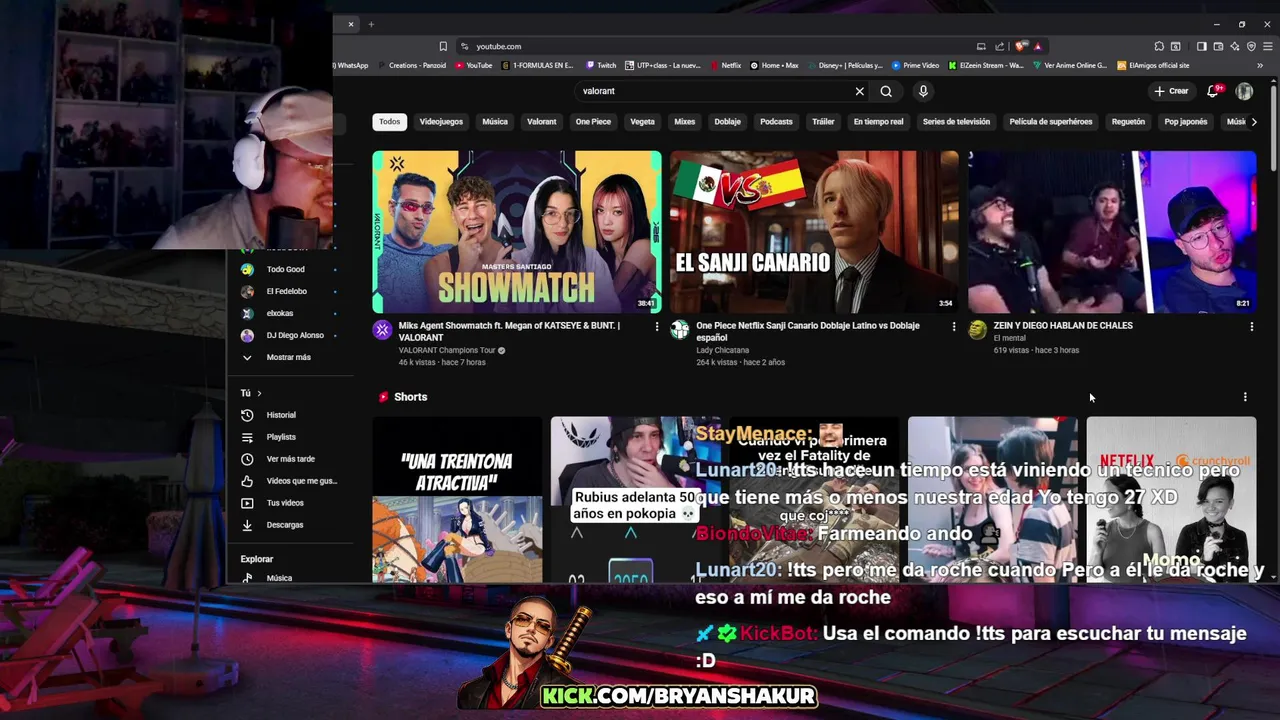Open the Rubius pokopia short
Viewport: 1280px width, 720px height.
[x=634, y=500]
